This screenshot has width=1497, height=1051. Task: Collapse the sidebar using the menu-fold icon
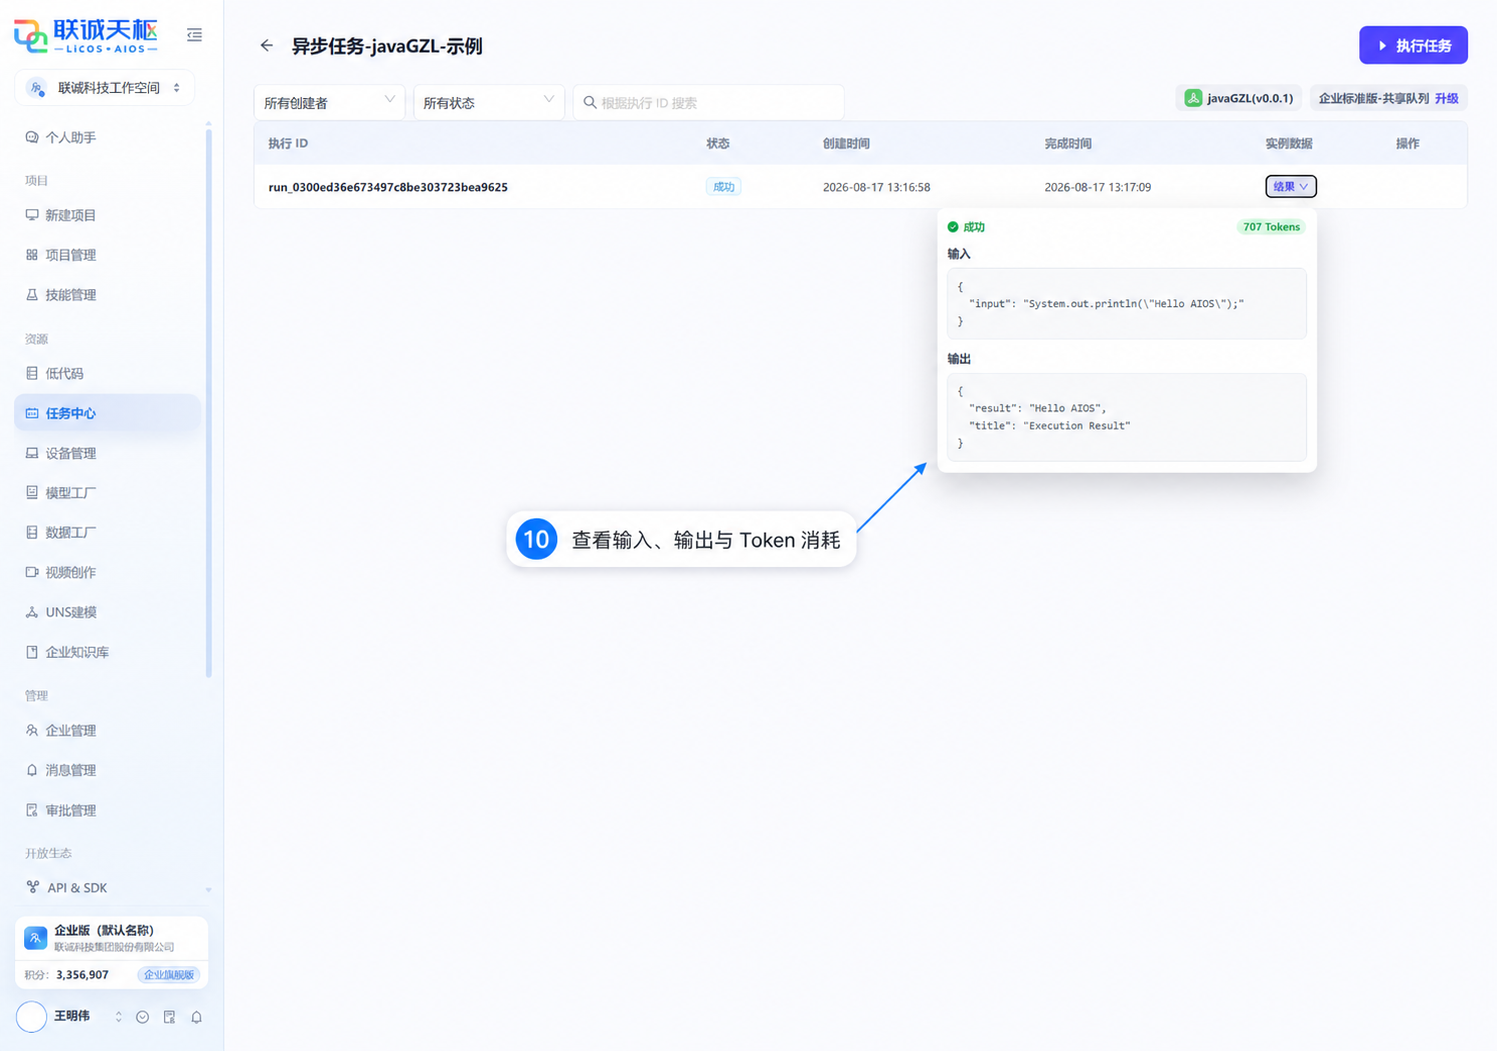coord(194,35)
